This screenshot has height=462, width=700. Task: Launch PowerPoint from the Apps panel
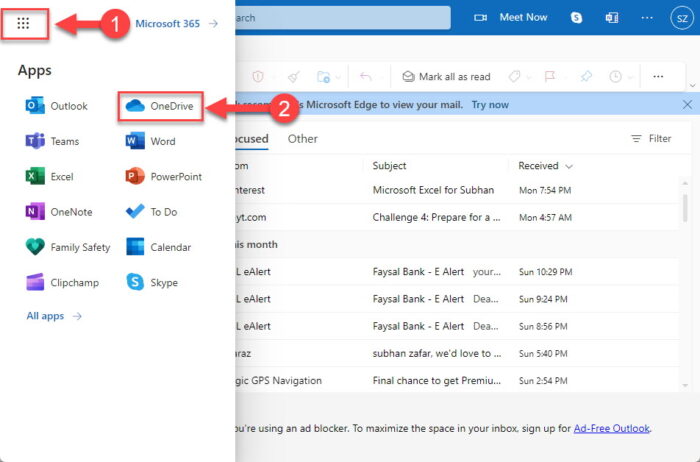tap(164, 176)
